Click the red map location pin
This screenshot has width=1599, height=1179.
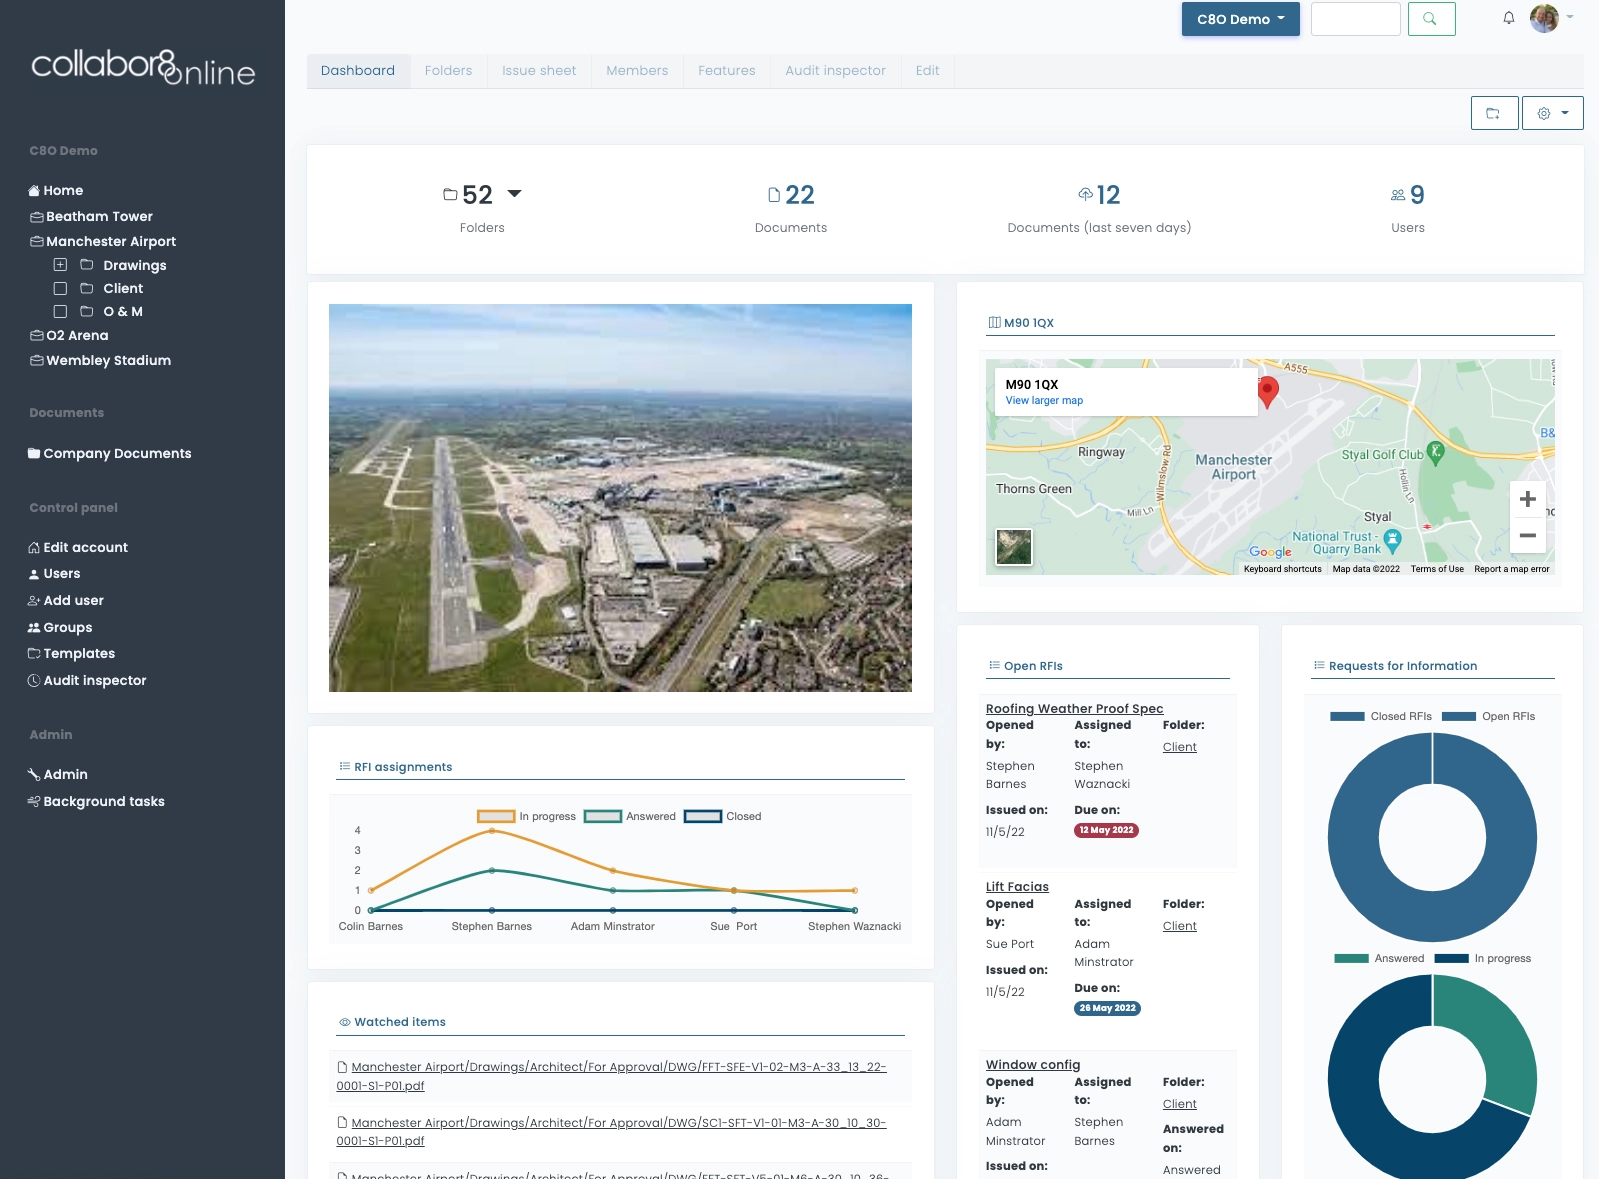tap(1267, 391)
